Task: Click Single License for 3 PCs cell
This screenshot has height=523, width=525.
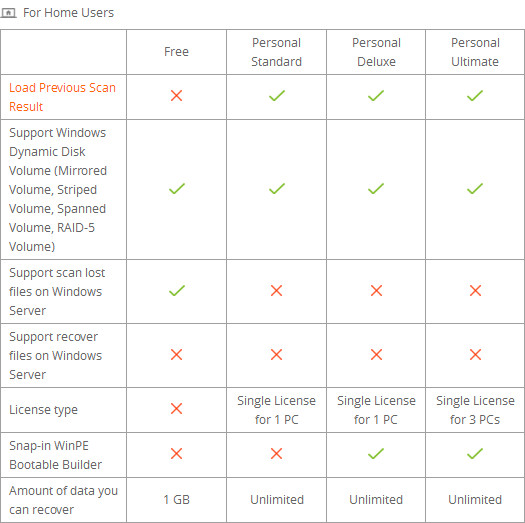Action: point(475,410)
